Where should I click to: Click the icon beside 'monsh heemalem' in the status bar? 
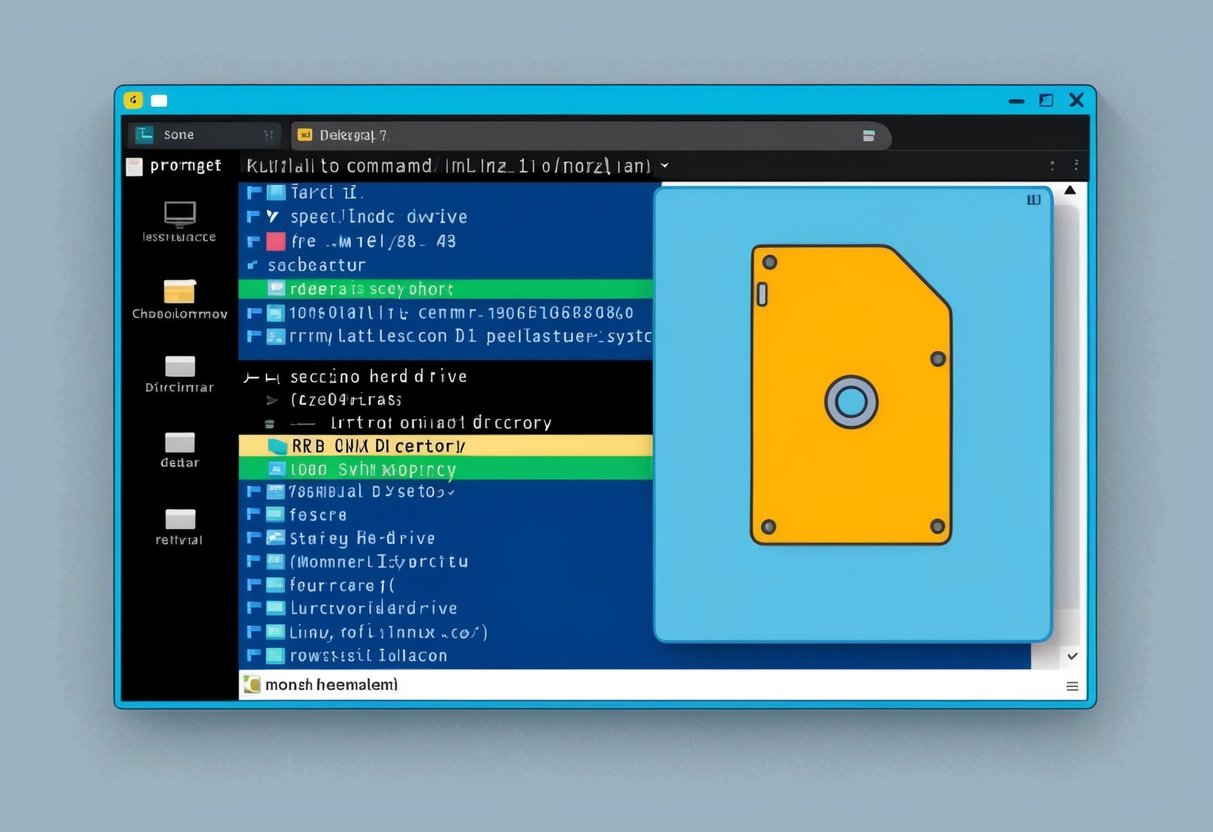pyautogui.click(x=252, y=684)
